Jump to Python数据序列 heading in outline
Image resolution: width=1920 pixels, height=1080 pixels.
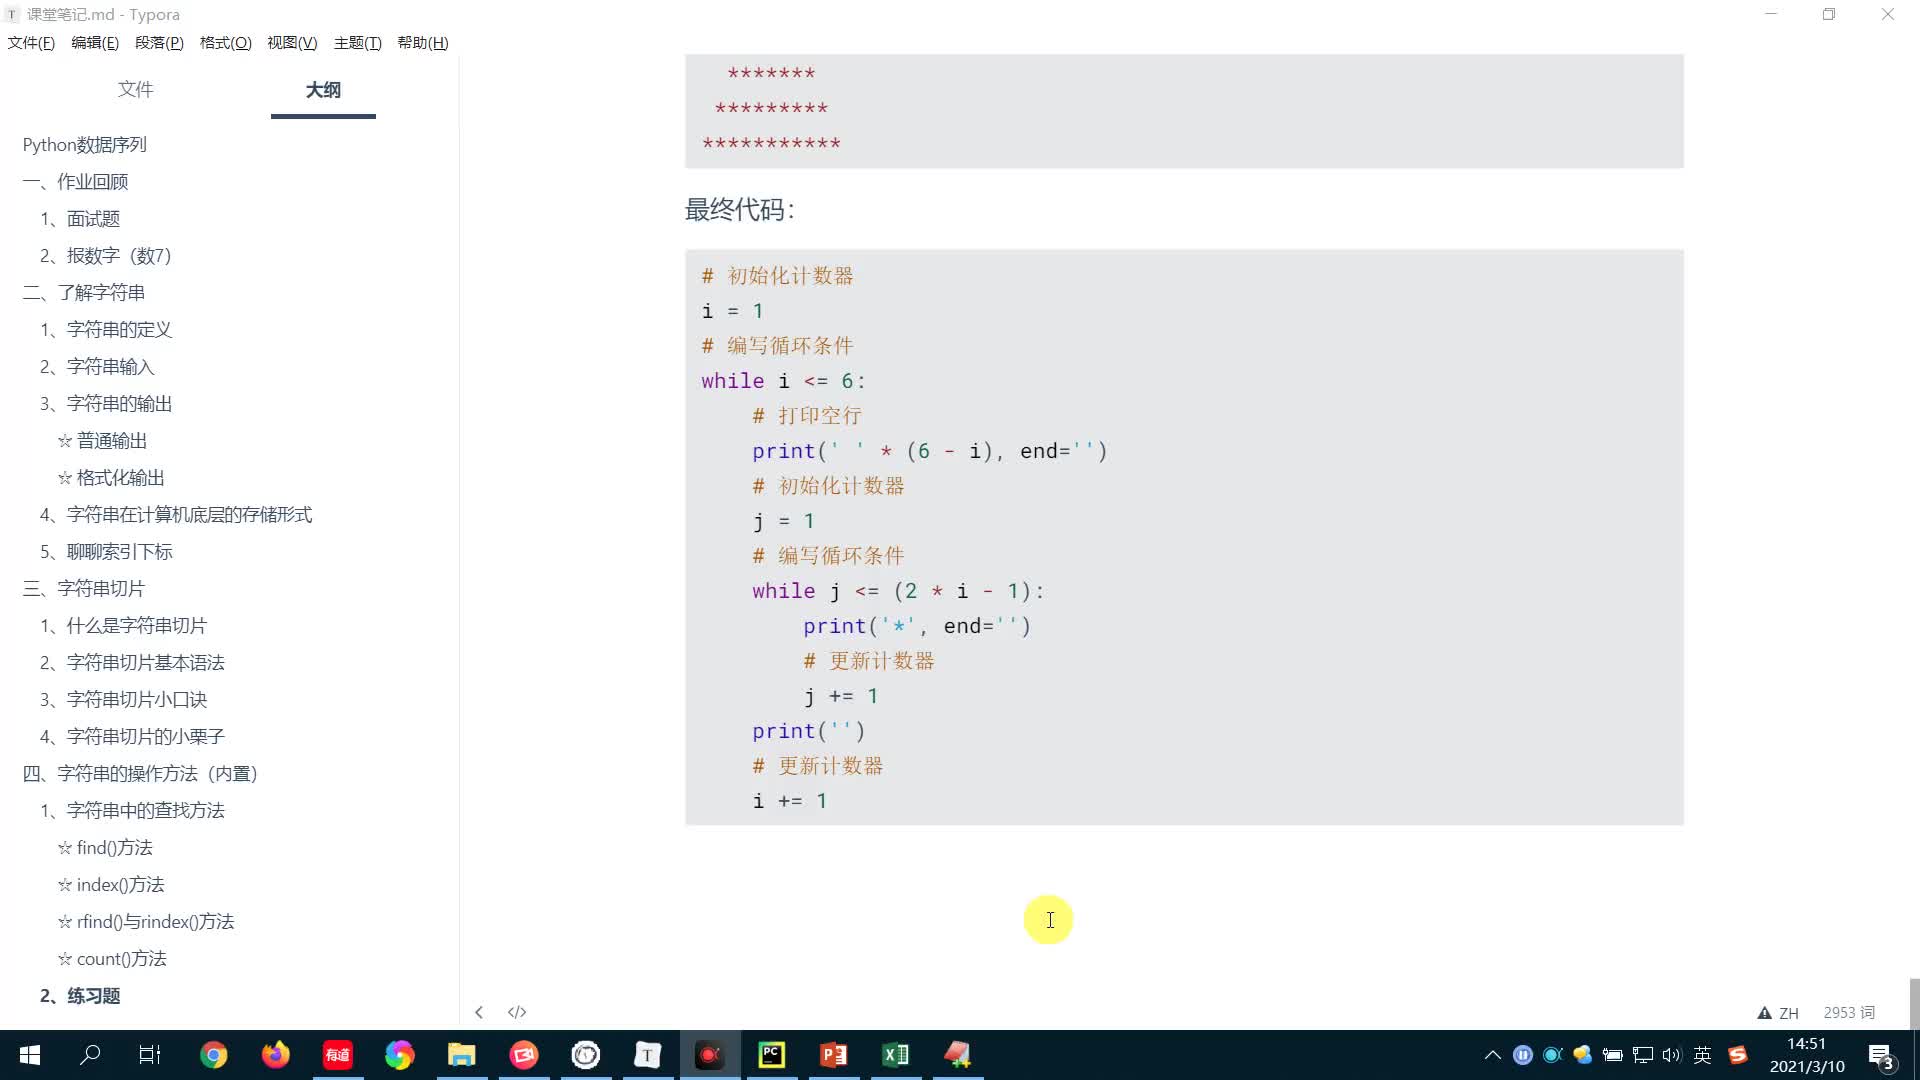click(85, 145)
